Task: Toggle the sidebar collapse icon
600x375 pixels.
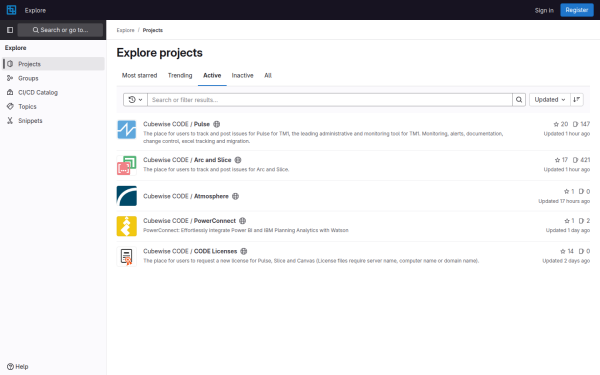Action: coord(10,30)
